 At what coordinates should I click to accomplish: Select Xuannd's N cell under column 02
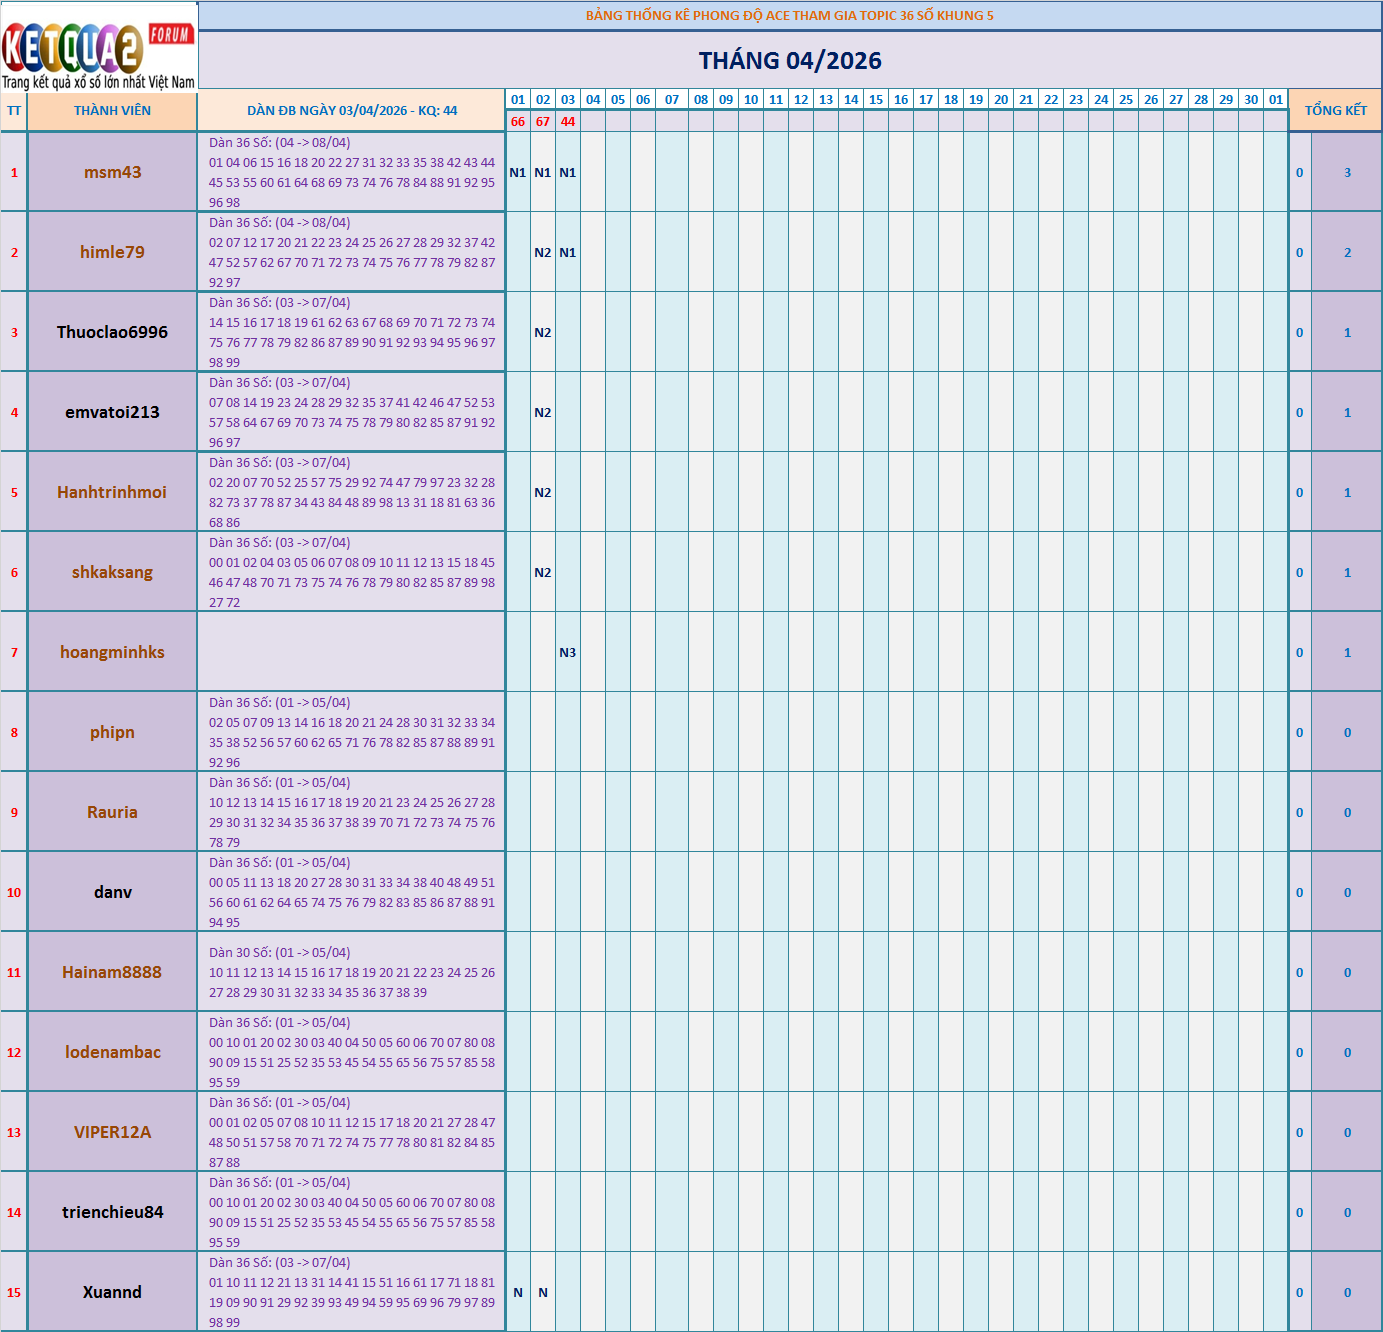point(542,1292)
